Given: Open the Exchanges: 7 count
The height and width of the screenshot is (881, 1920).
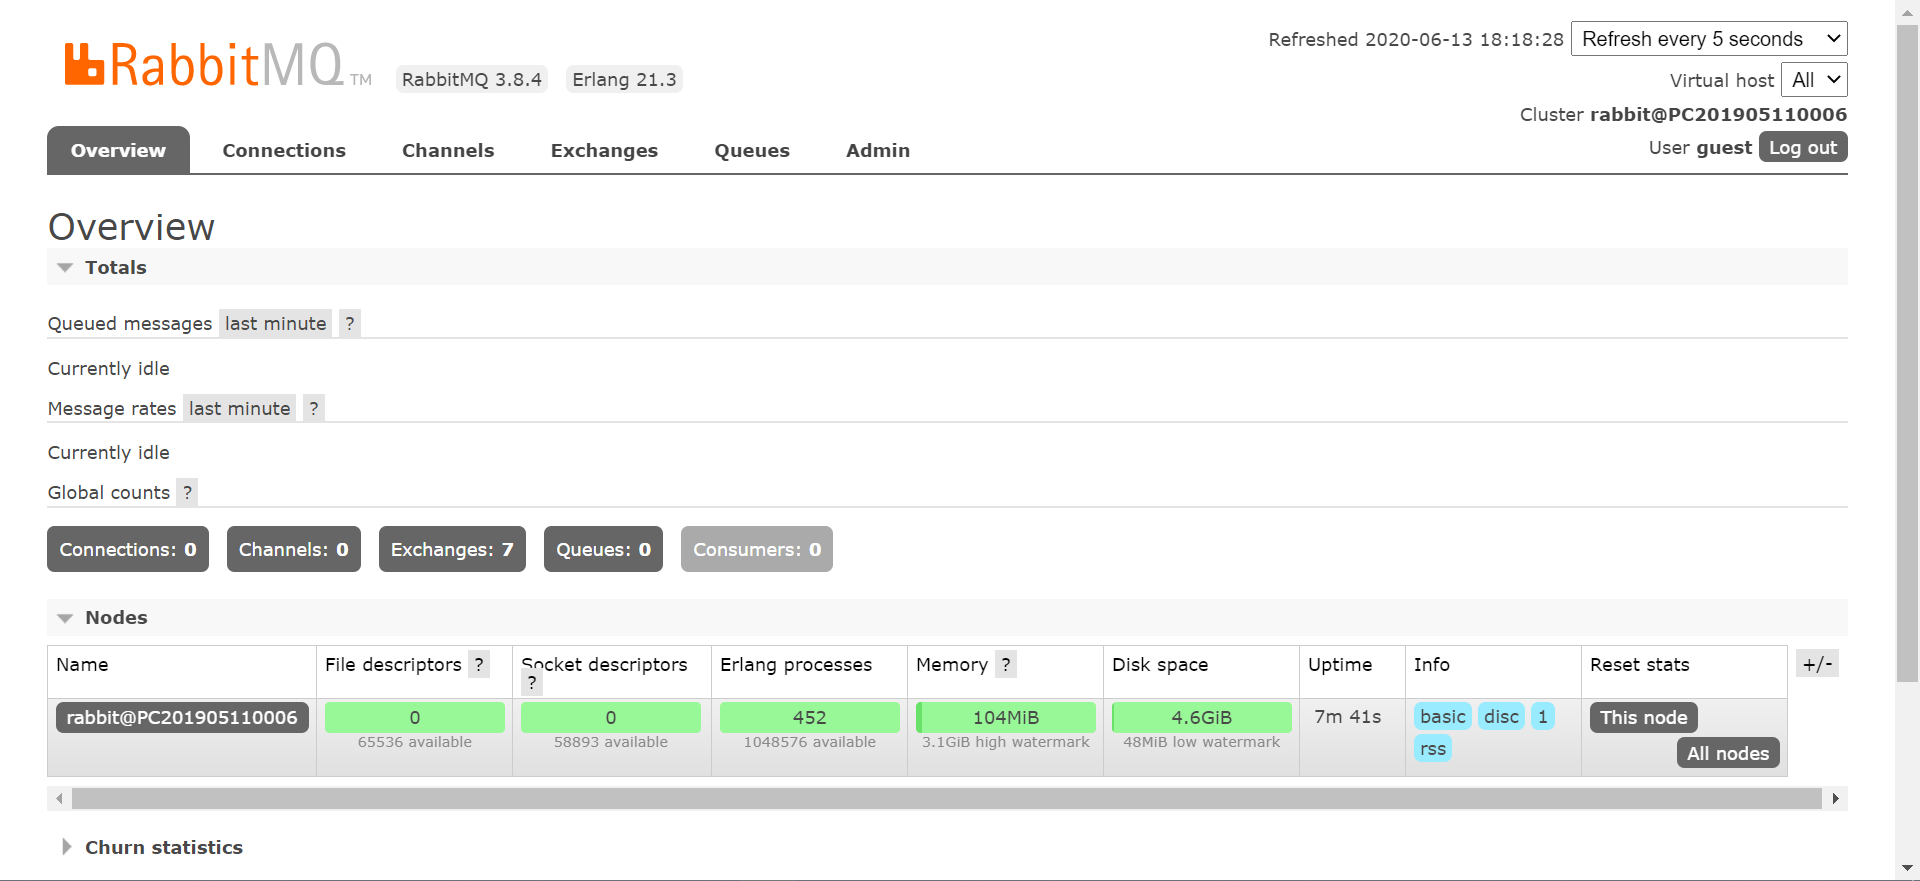Looking at the screenshot, I should pos(452,549).
